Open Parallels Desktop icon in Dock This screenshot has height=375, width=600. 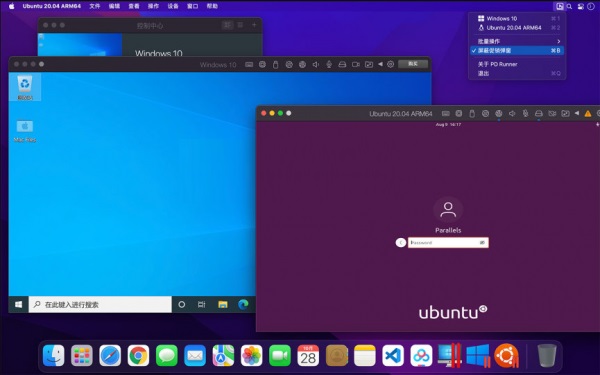449,355
